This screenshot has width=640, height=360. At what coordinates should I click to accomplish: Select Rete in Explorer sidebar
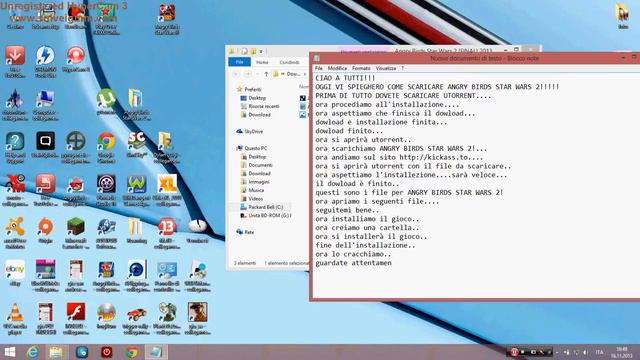249,232
